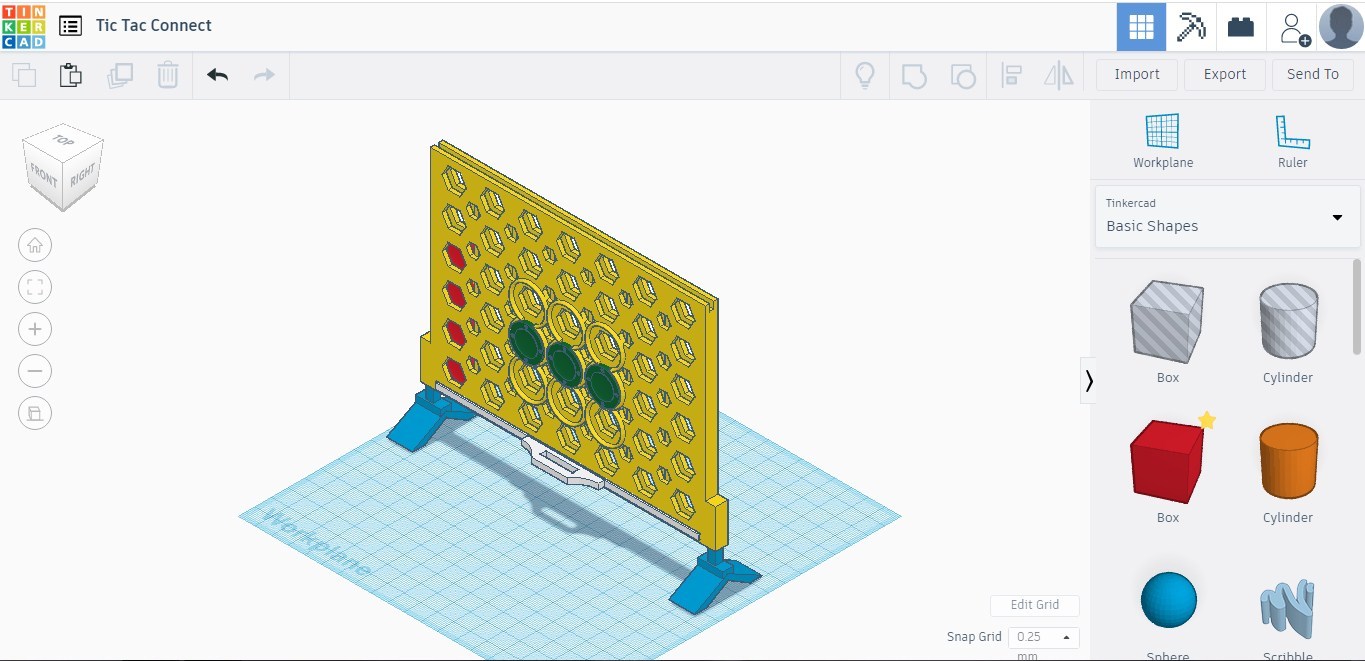Select the middle green game disc
This screenshot has width=1365, height=661.
click(x=563, y=363)
